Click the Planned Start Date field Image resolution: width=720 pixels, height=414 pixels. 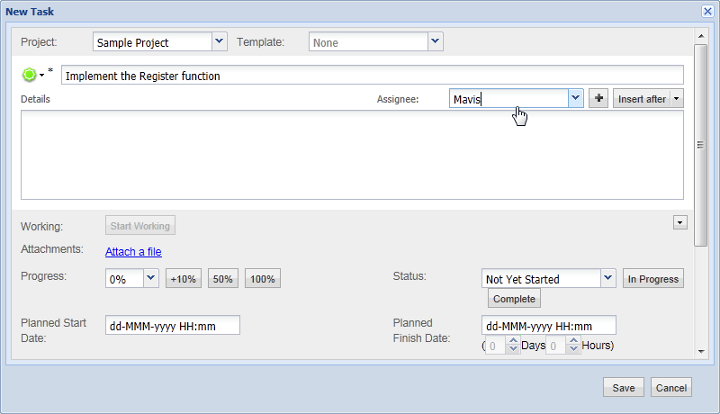[173, 325]
